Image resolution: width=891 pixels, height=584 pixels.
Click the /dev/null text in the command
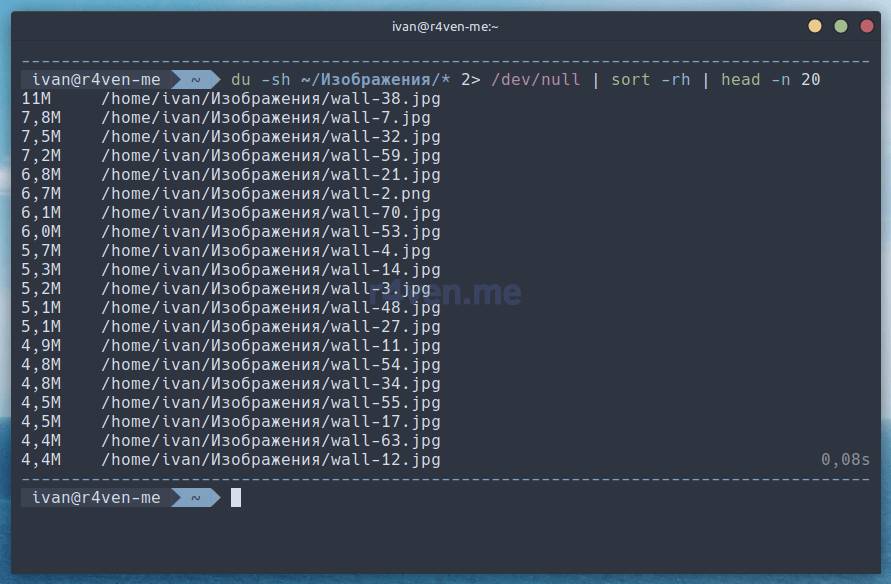(x=535, y=79)
